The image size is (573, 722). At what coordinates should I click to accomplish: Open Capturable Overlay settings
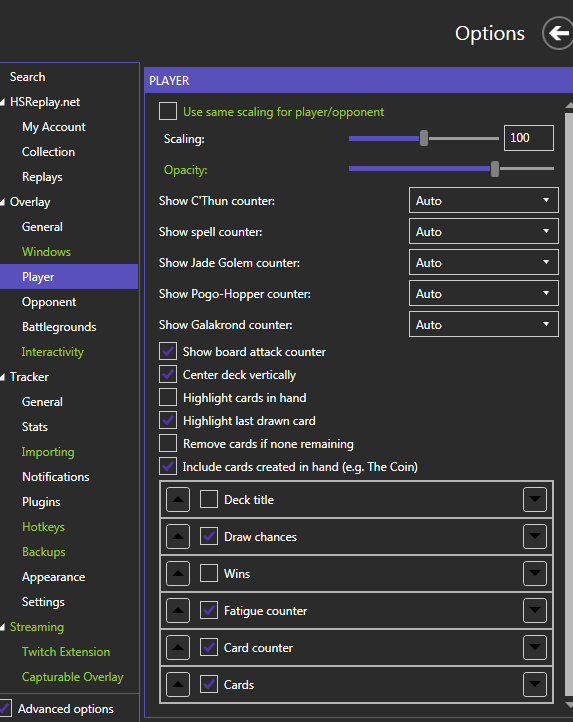(73, 677)
